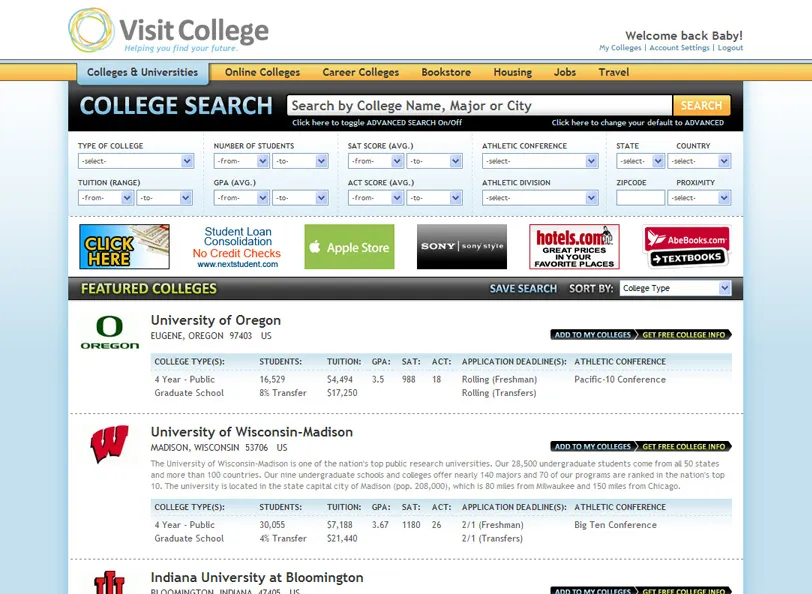This screenshot has width=812, height=594.
Task: Open the Wisconsin-Madison W logo
Action: point(109,444)
